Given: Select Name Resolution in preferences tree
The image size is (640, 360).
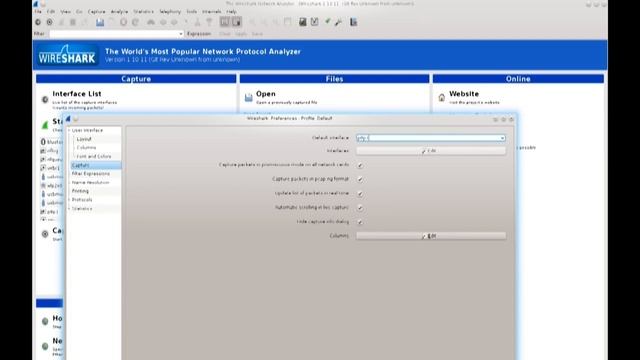Looking at the screenshot, I should click(x=91, y=182).
